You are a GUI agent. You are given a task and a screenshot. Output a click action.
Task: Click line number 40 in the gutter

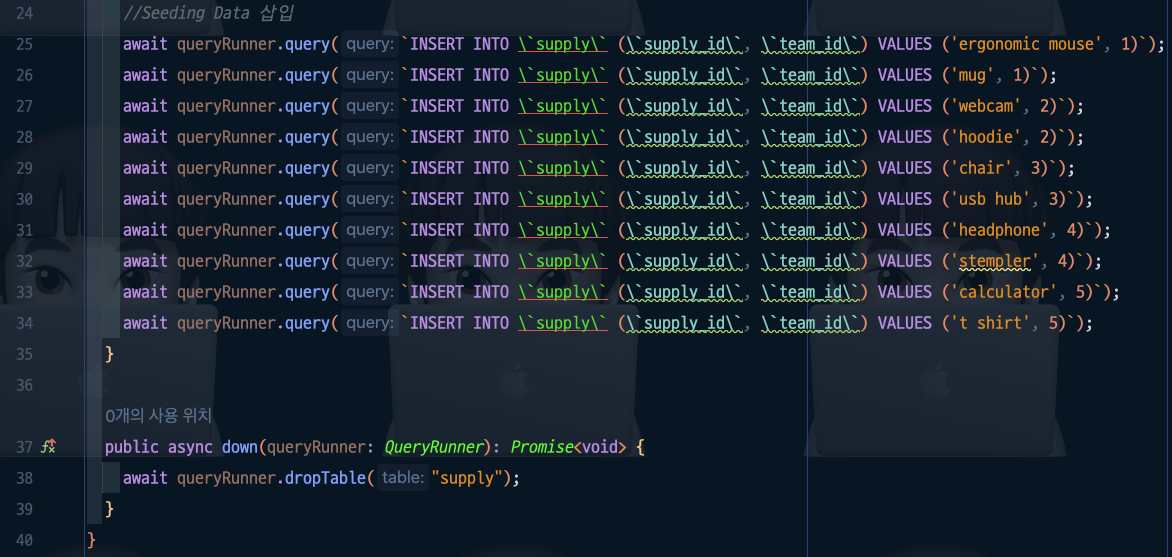click(24, 540)
